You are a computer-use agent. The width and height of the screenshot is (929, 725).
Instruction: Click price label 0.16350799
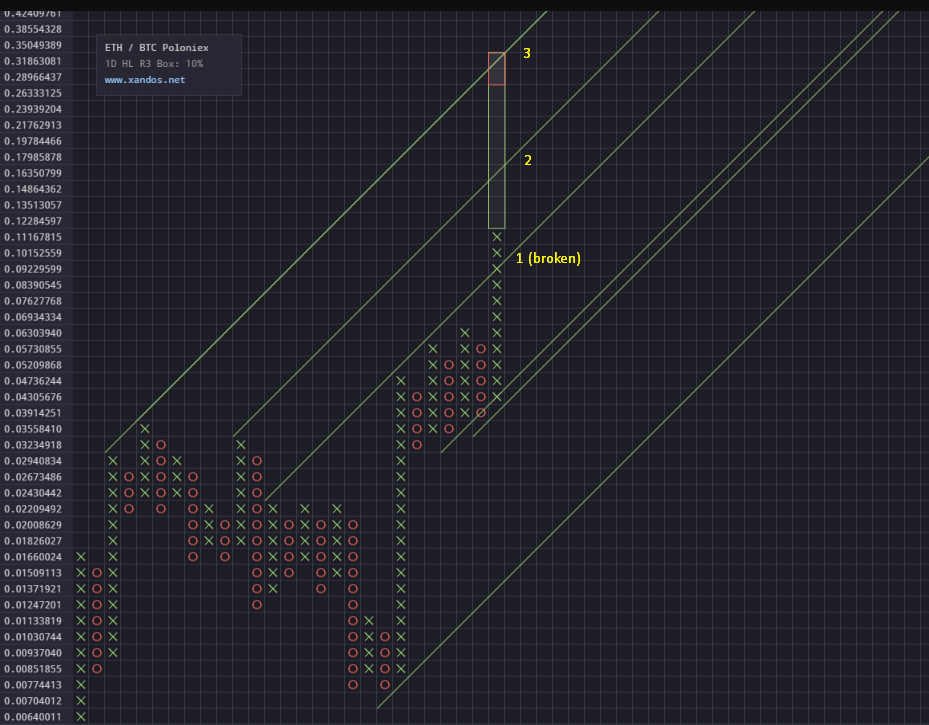33,173
